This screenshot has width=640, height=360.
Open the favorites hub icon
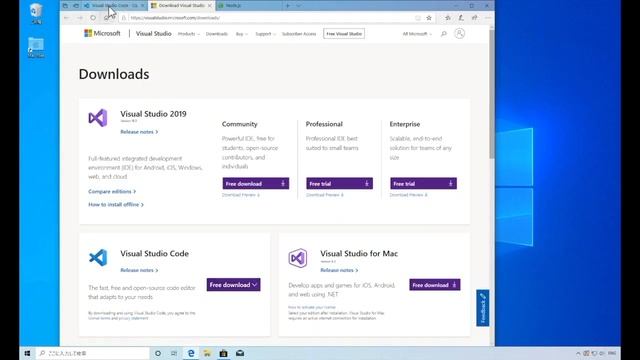(448, 18)
